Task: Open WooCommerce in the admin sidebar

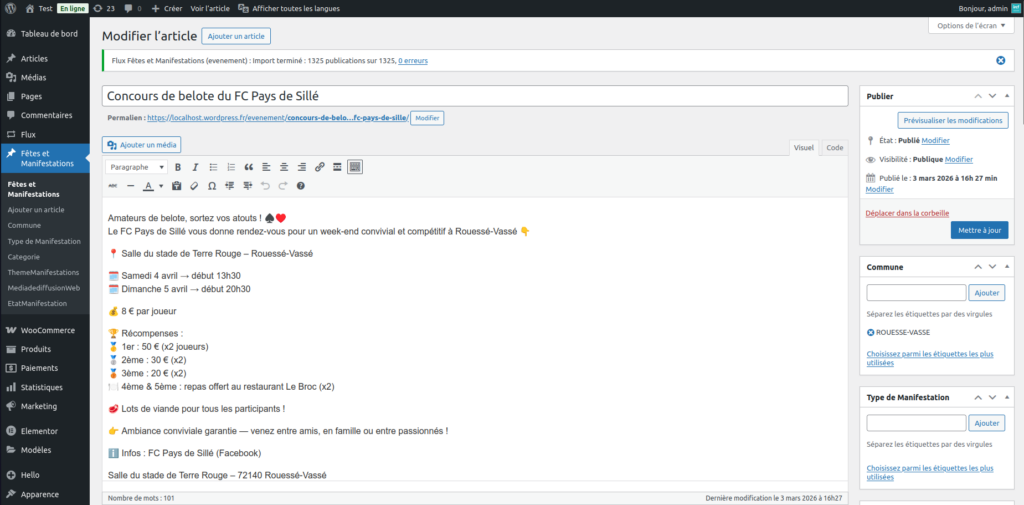Action: (48, 330)
